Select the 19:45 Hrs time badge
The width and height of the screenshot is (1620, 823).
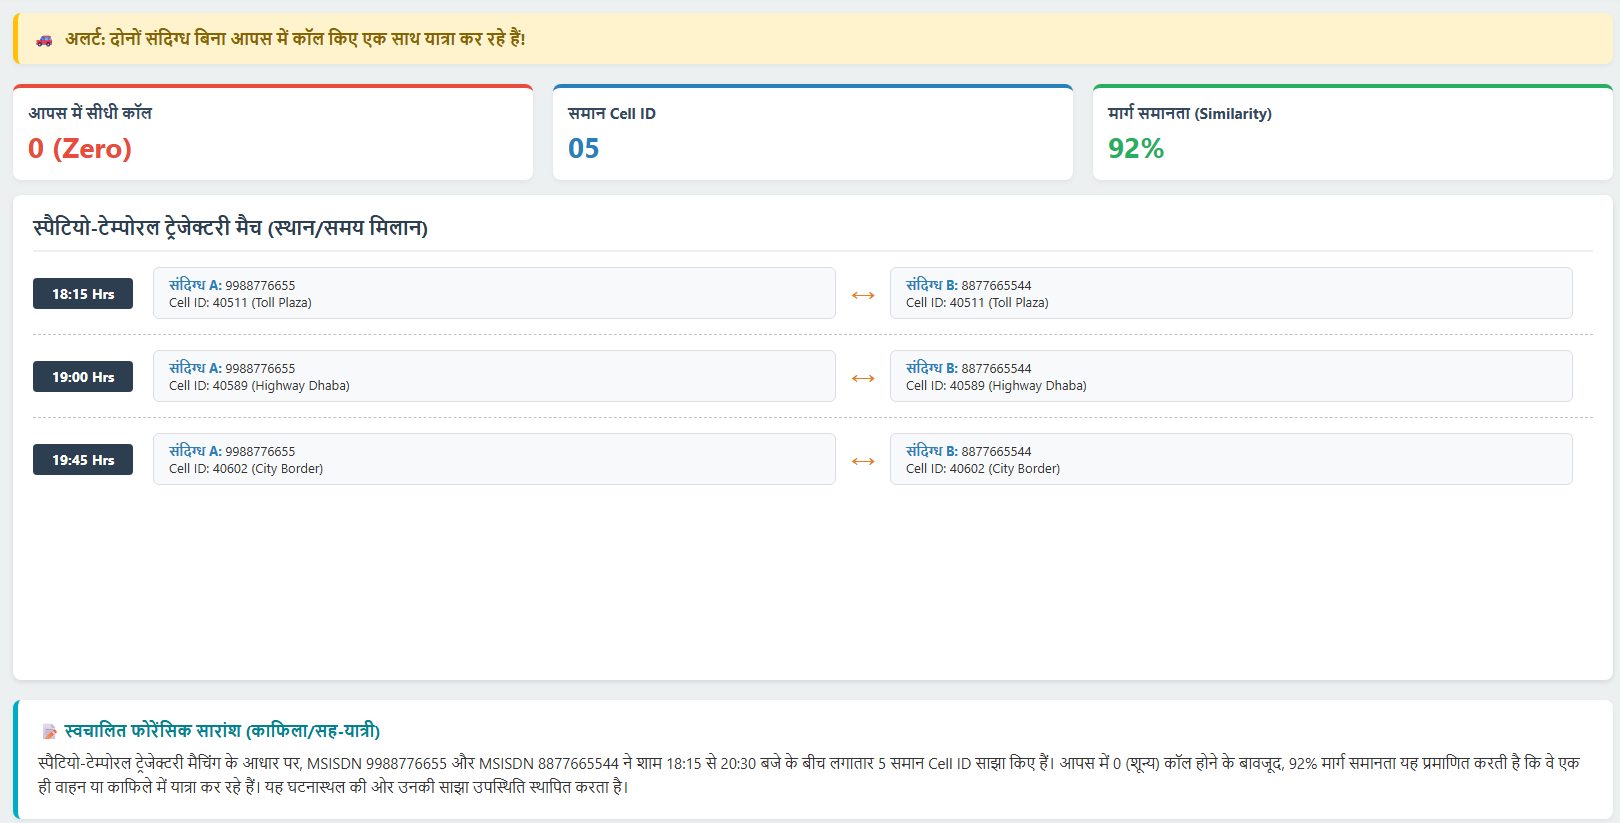[83, 460]
